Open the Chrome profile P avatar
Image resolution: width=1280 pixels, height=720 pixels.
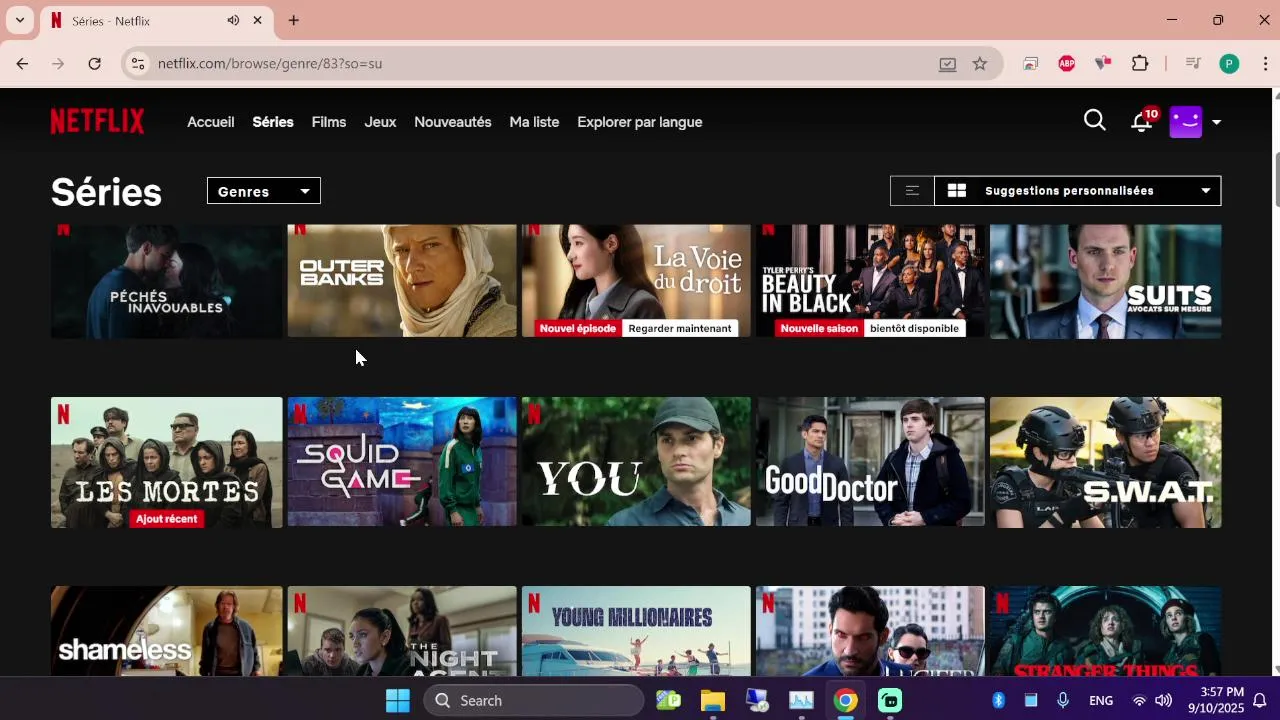(x=1229, y=63)
